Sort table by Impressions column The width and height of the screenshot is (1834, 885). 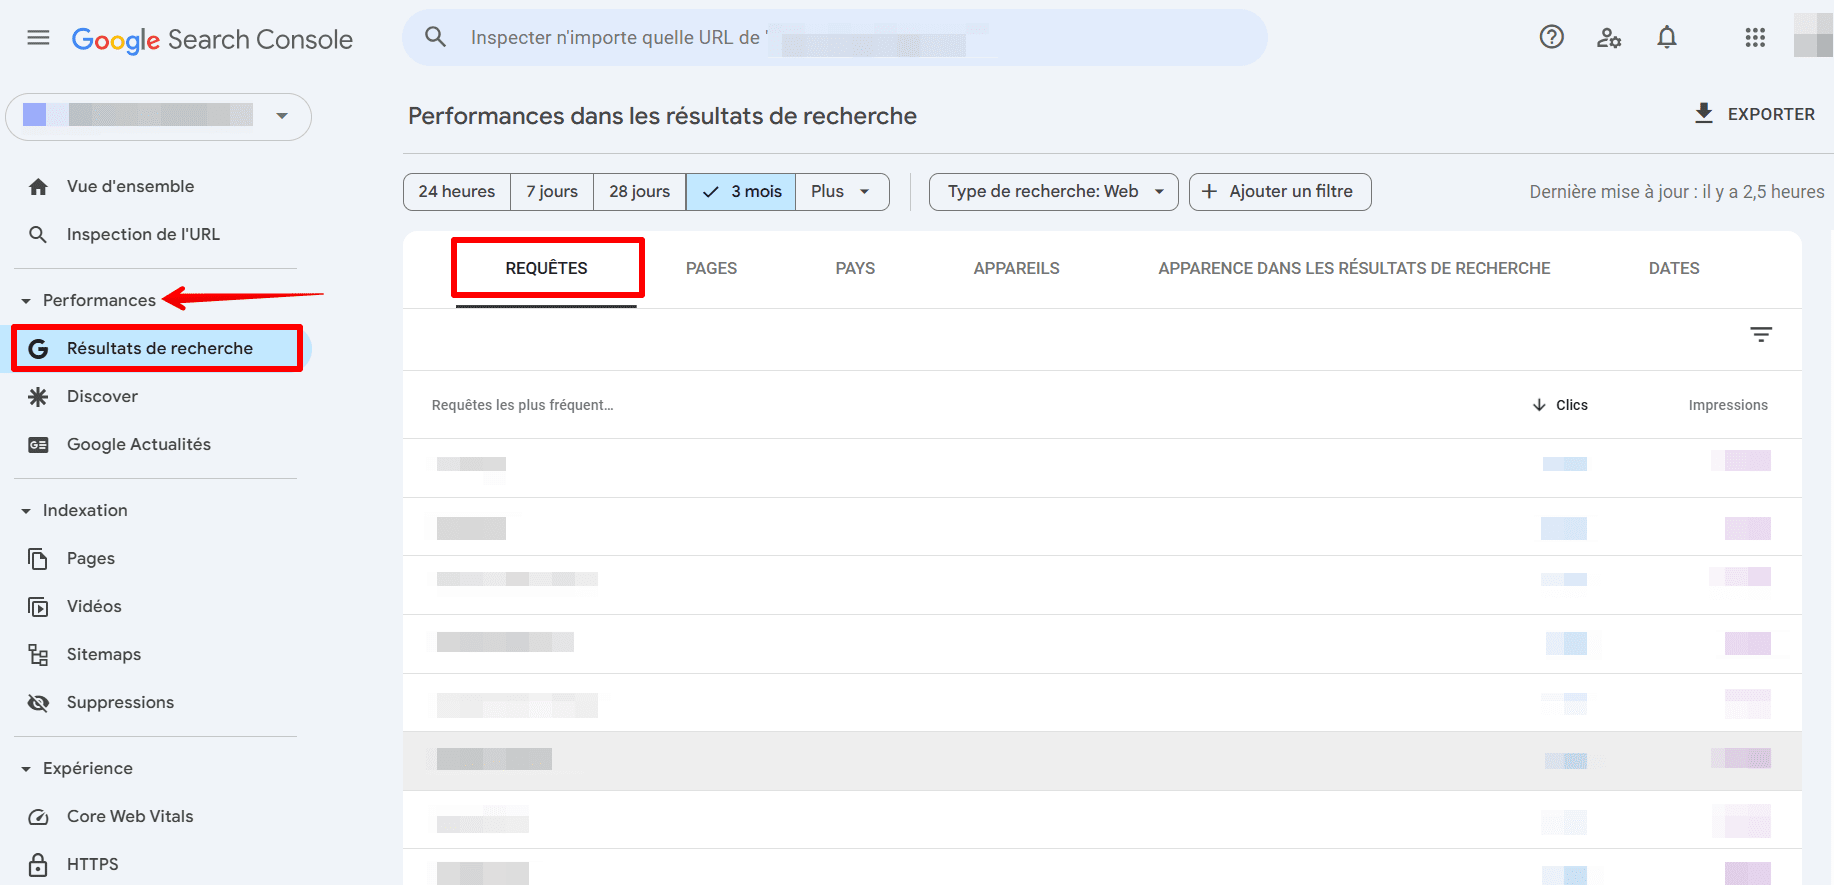(x=1728, y=405)
